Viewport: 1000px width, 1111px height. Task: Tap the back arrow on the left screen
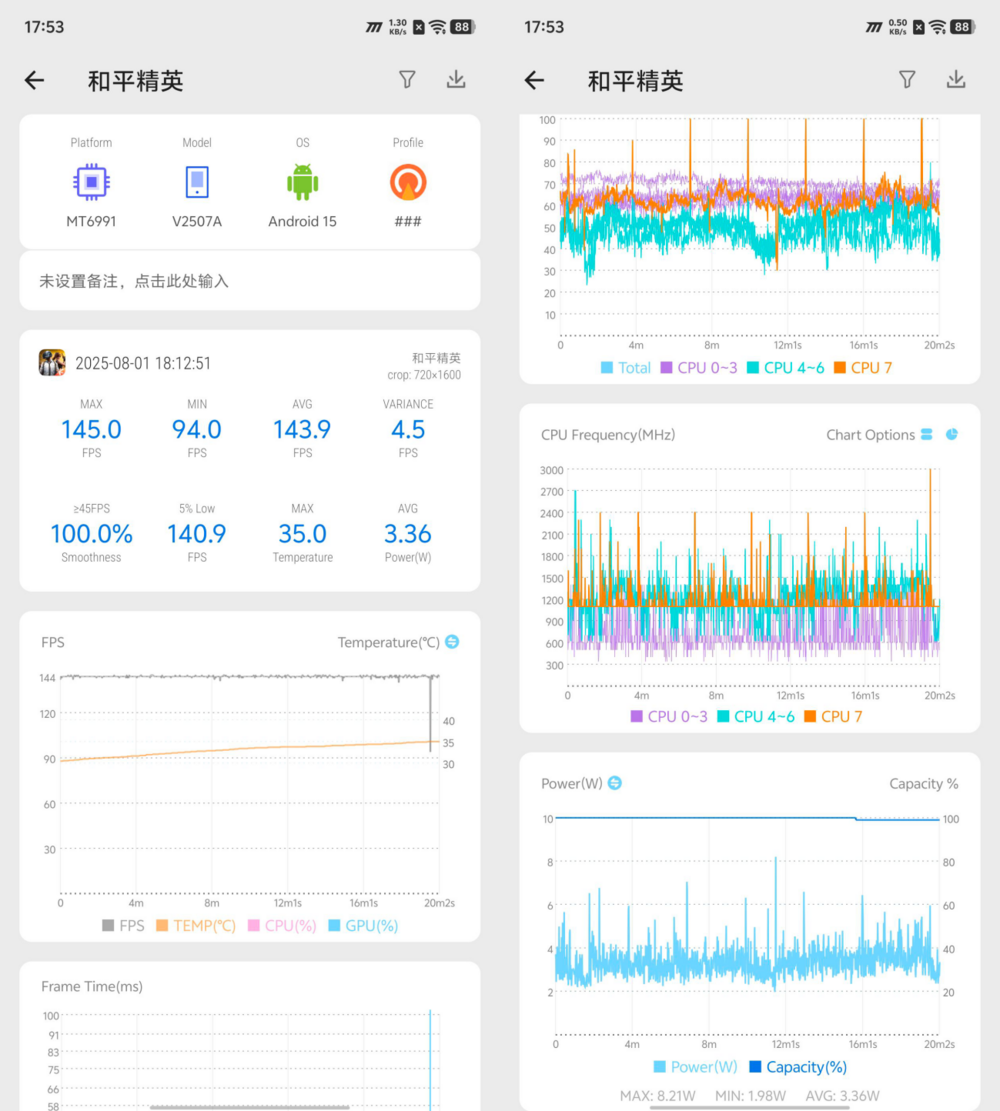tap(34, 81)
